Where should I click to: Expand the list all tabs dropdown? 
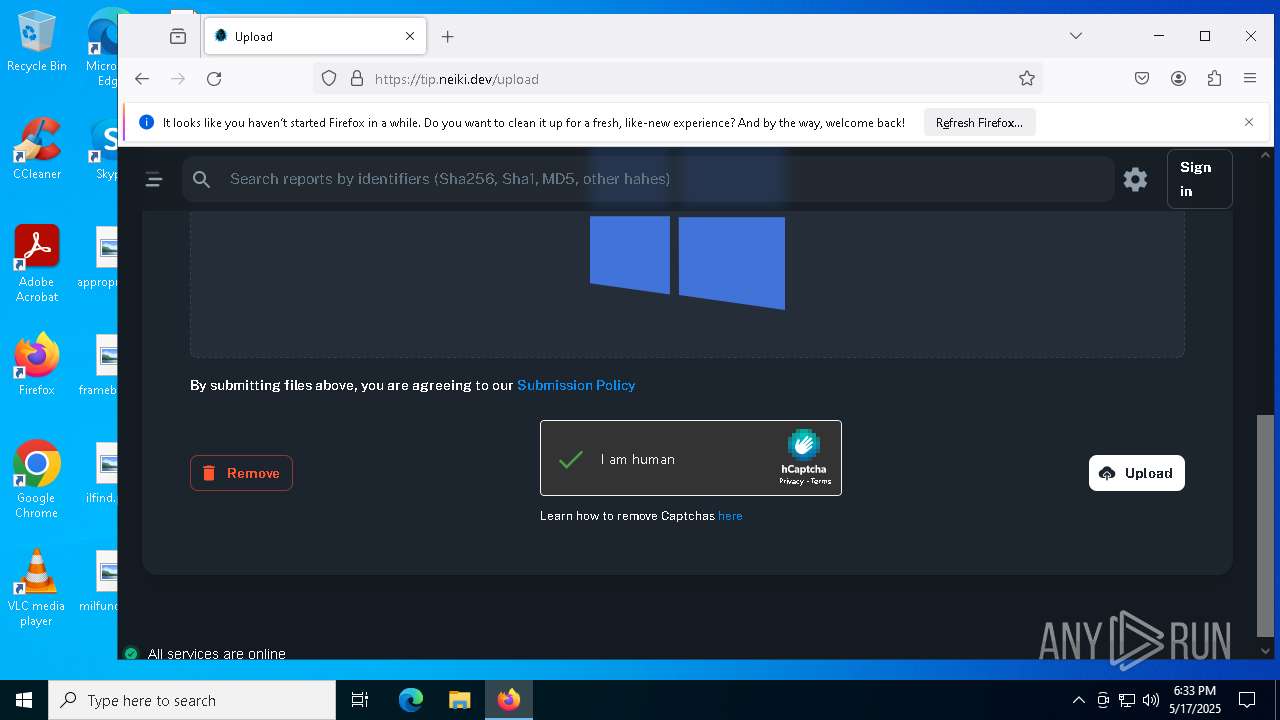point(1076,36)
